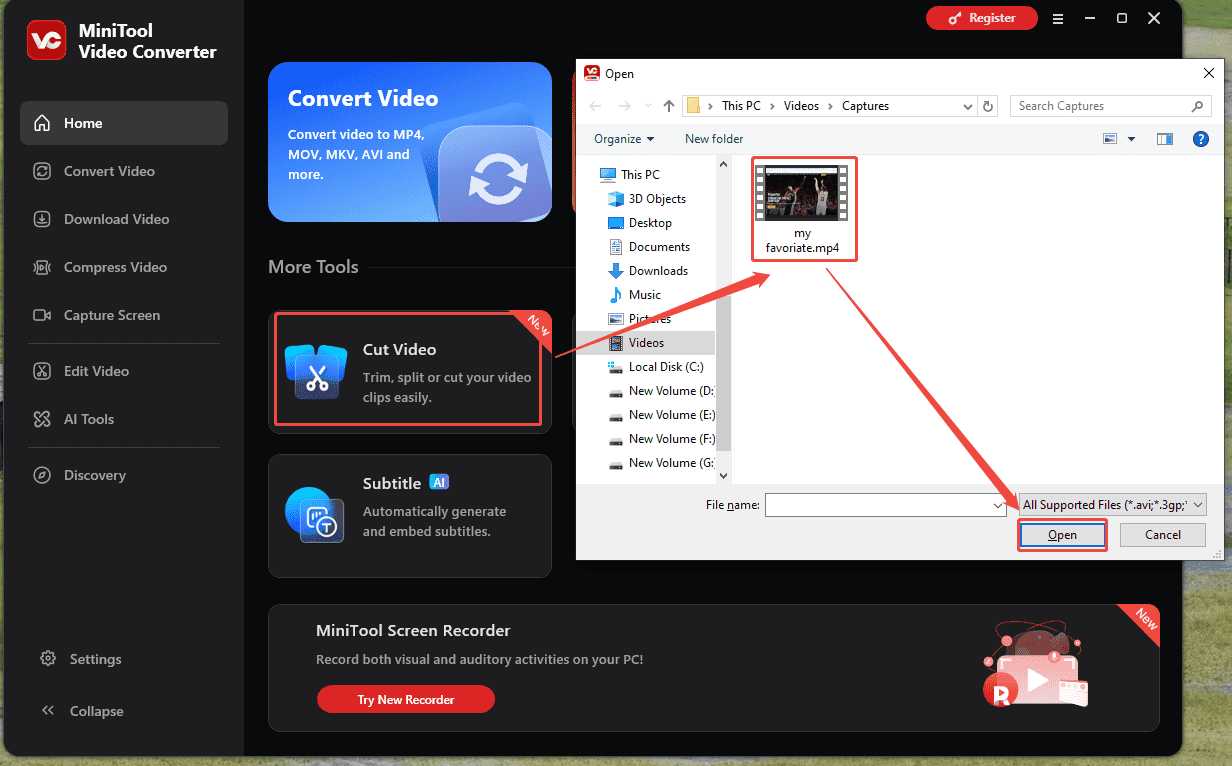Go up one folder level
The height and width of the screenshot is (766, 1232).
(669, 106)
